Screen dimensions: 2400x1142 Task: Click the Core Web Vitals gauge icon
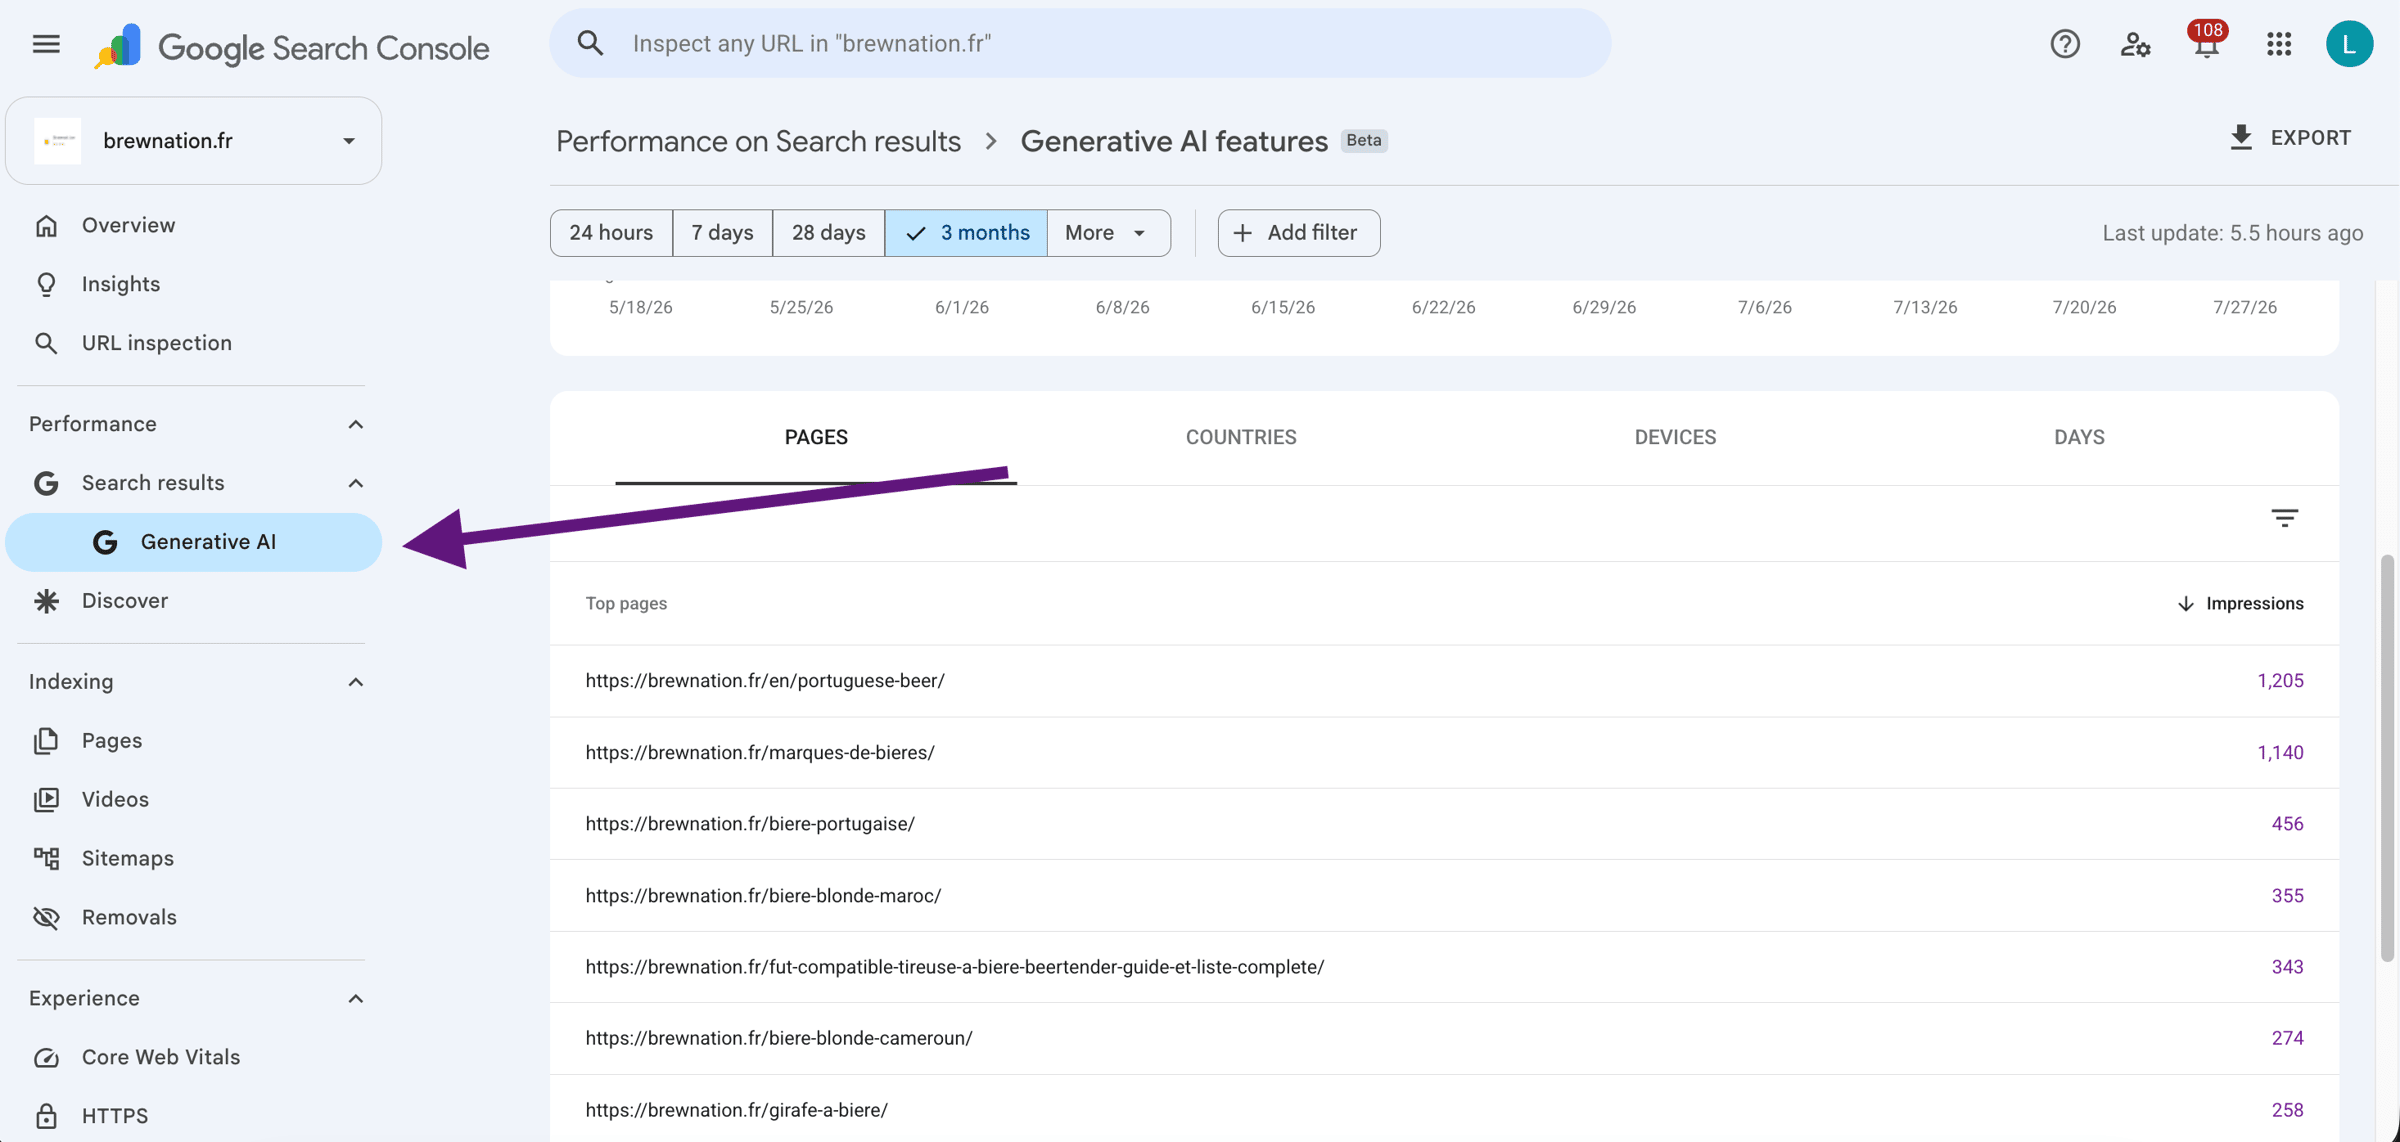coord(46,1058)
